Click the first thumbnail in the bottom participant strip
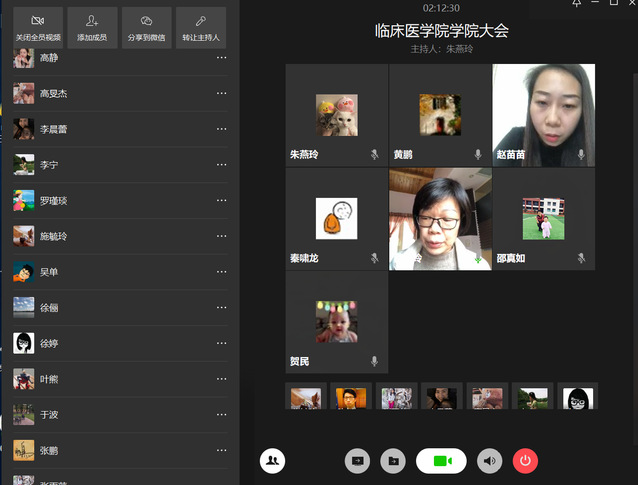This screenshot has height=485, width=638. point(305,398)
